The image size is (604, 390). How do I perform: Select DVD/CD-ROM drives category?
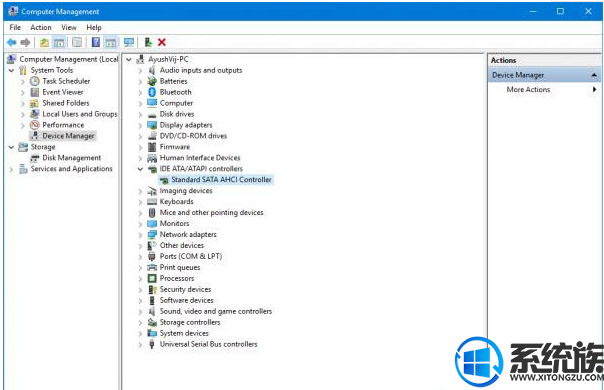point(193,136)
